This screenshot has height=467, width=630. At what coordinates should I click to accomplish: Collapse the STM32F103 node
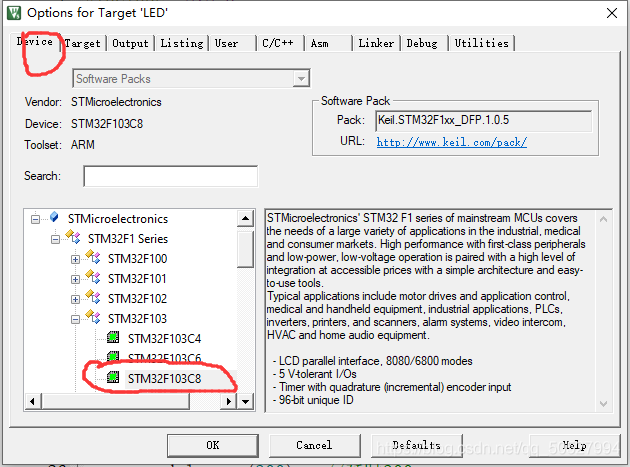pos(75,320)
